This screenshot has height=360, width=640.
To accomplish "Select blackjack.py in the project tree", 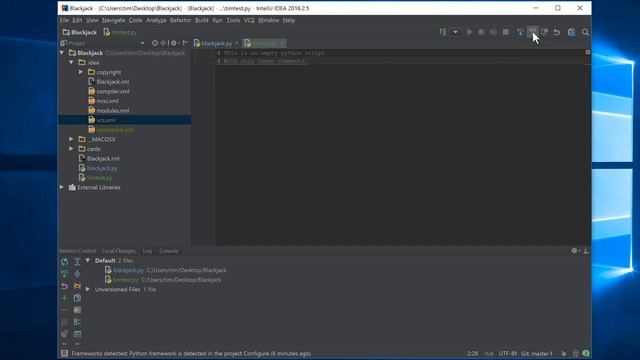I will 102,168.
